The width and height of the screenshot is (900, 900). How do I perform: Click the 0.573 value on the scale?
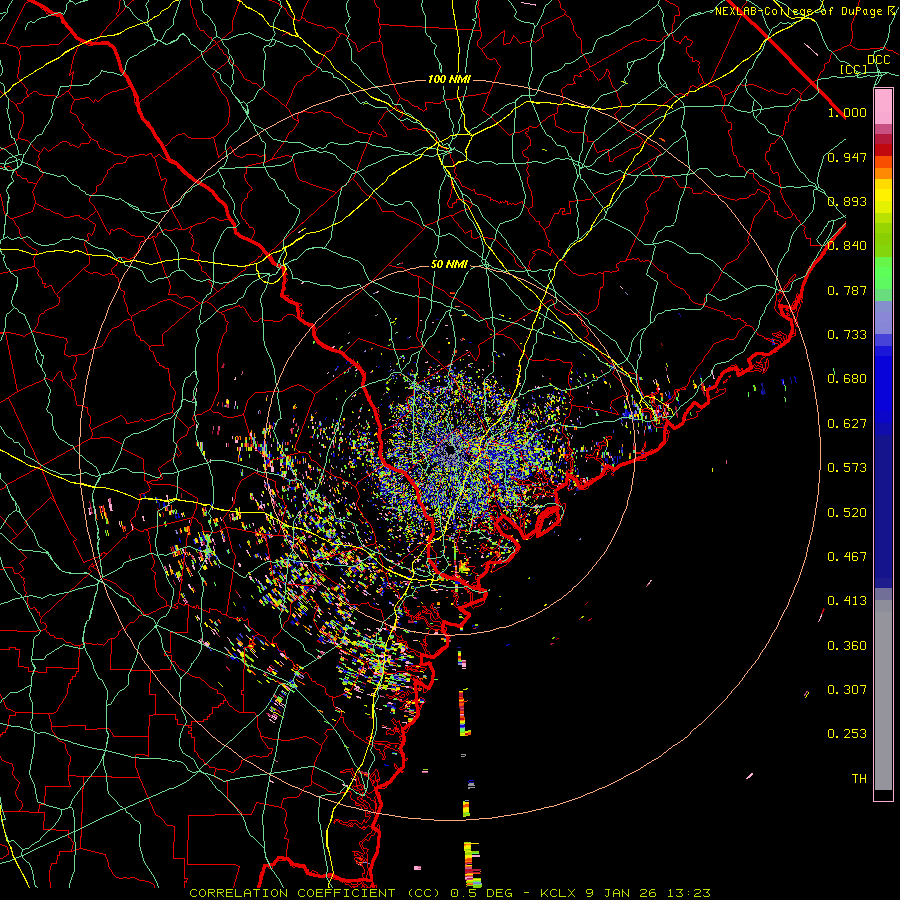(x=847, y=468)
